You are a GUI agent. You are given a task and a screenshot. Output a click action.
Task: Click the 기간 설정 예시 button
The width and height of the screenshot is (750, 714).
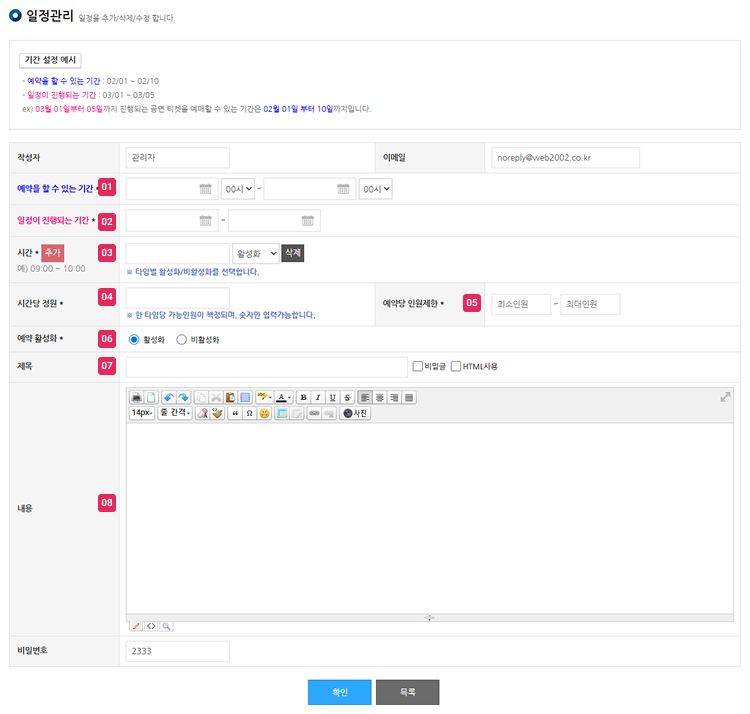(x=50, y=60)
